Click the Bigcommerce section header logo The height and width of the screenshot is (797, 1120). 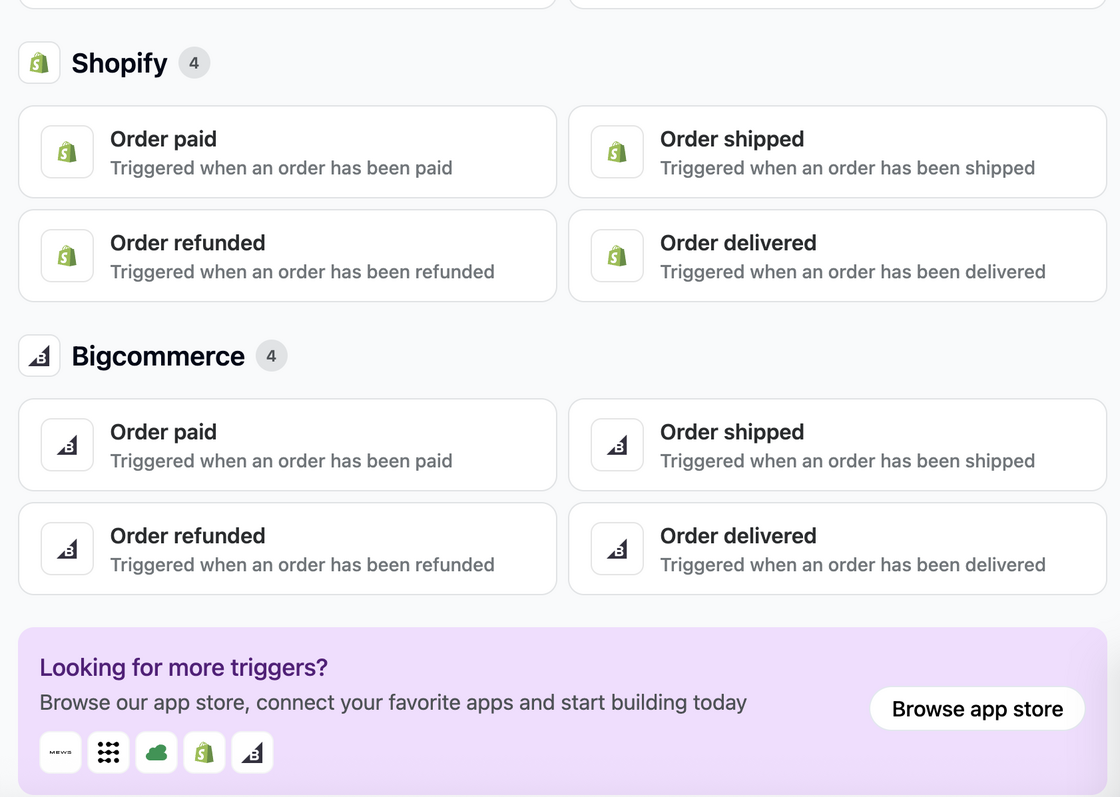point(39,356)
